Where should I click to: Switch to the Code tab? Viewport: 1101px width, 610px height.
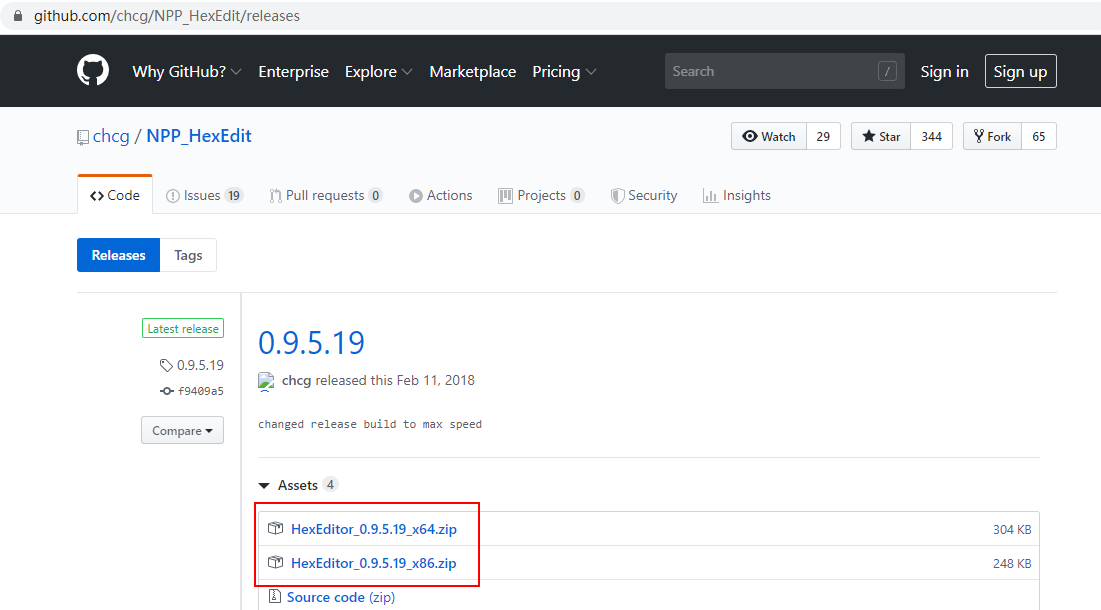click(x=114, y=195)
